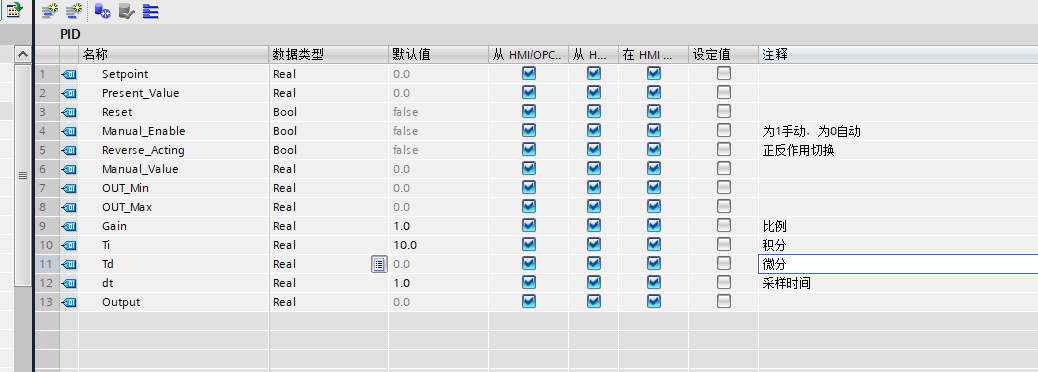Click the 数据类型 column header

pos(328,55)
